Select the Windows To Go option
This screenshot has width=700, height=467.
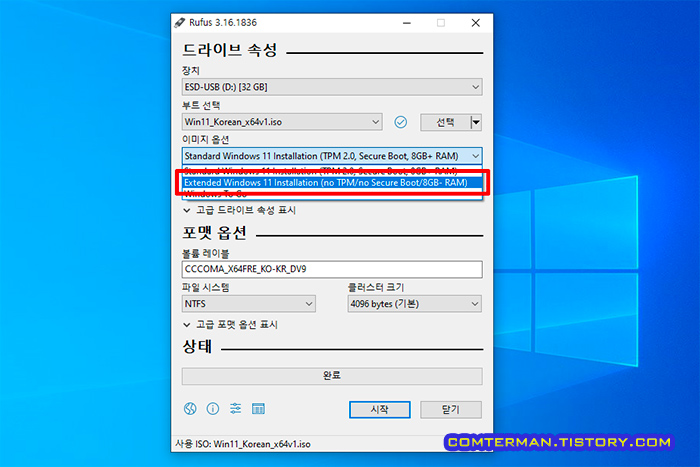click(x=332, y=194)
